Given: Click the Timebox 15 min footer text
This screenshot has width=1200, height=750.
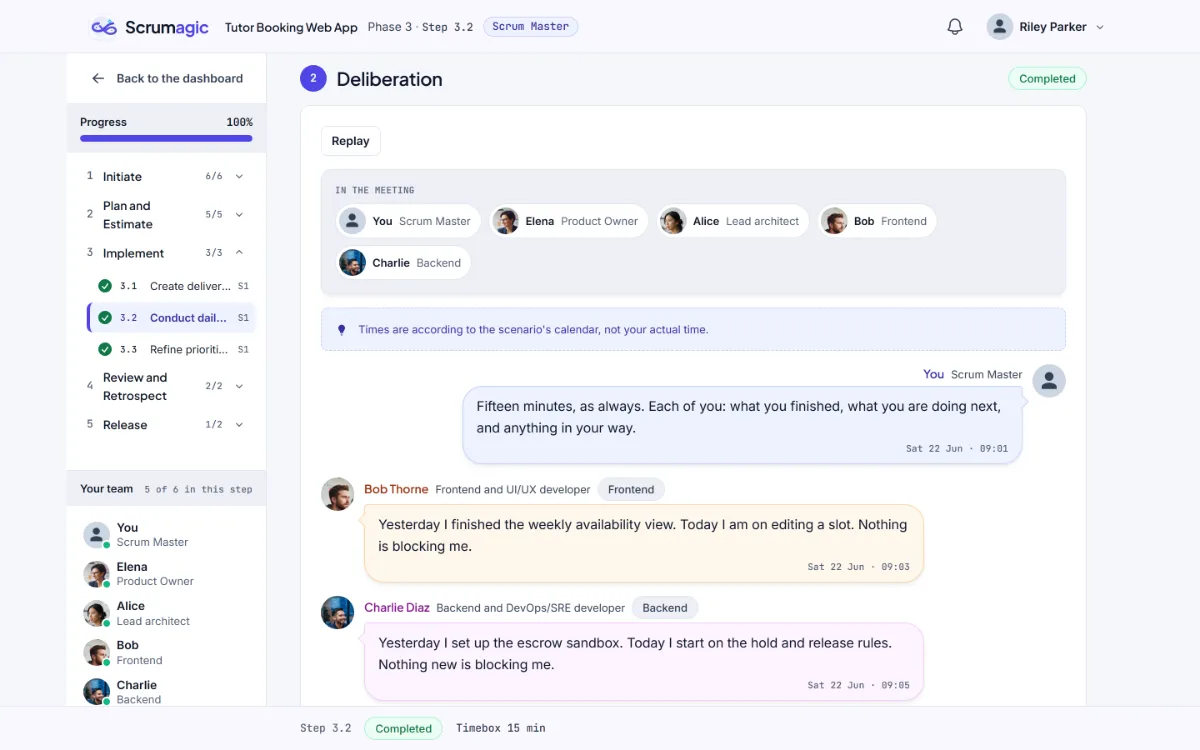Looking at the screenshot, I should click(x=501, y=728).
